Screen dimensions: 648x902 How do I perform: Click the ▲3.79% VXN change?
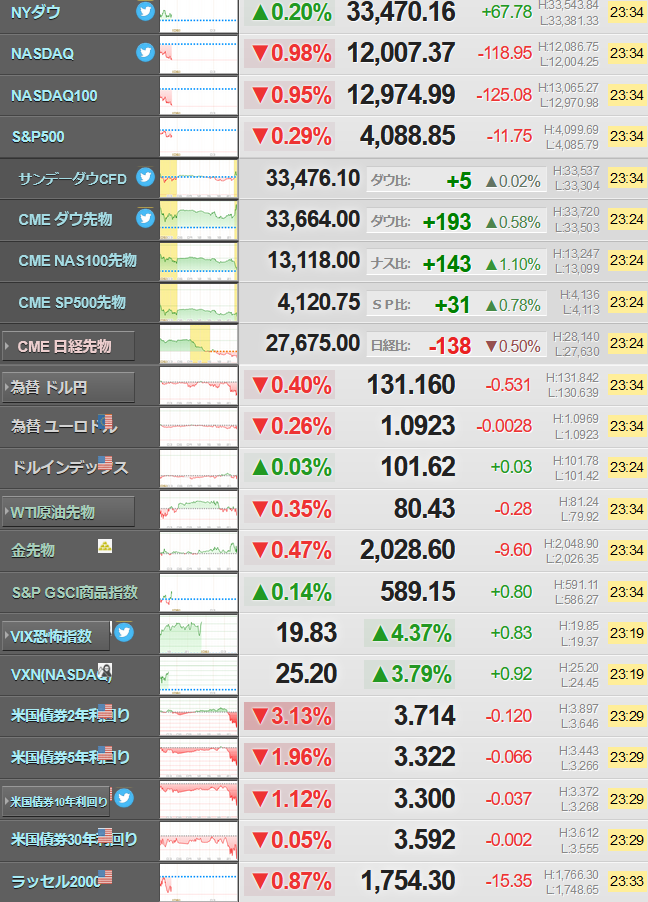410,674
